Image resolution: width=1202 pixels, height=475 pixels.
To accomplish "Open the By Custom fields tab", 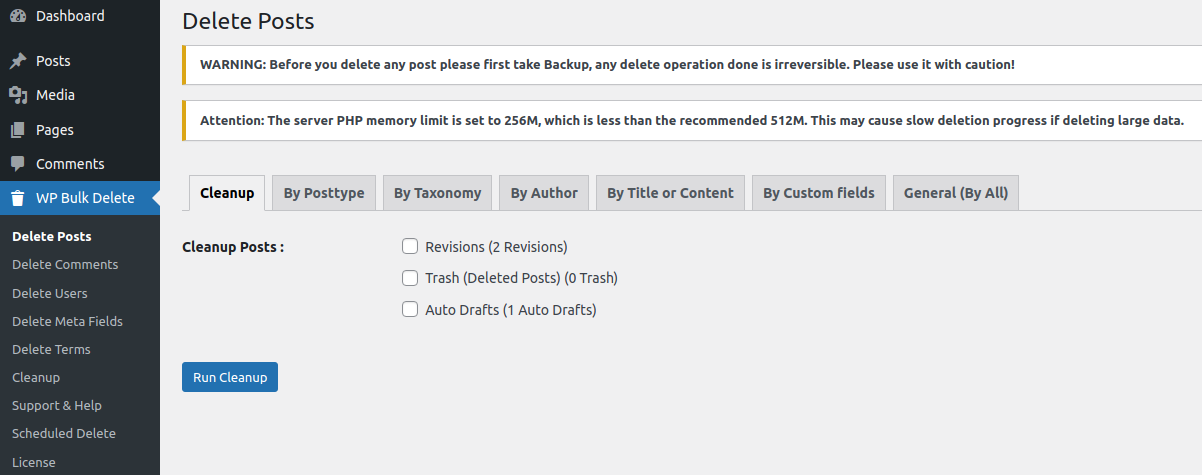I will tap(818, 193).
